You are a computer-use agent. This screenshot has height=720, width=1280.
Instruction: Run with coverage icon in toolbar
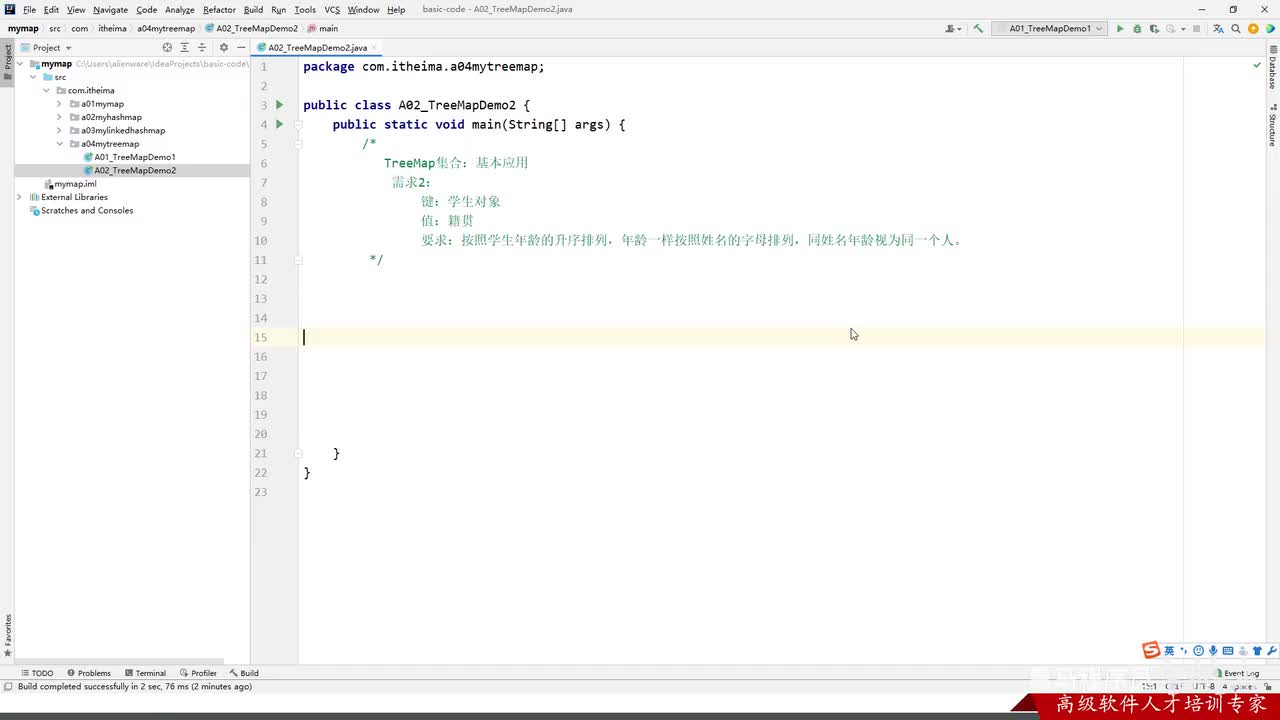1154,29
